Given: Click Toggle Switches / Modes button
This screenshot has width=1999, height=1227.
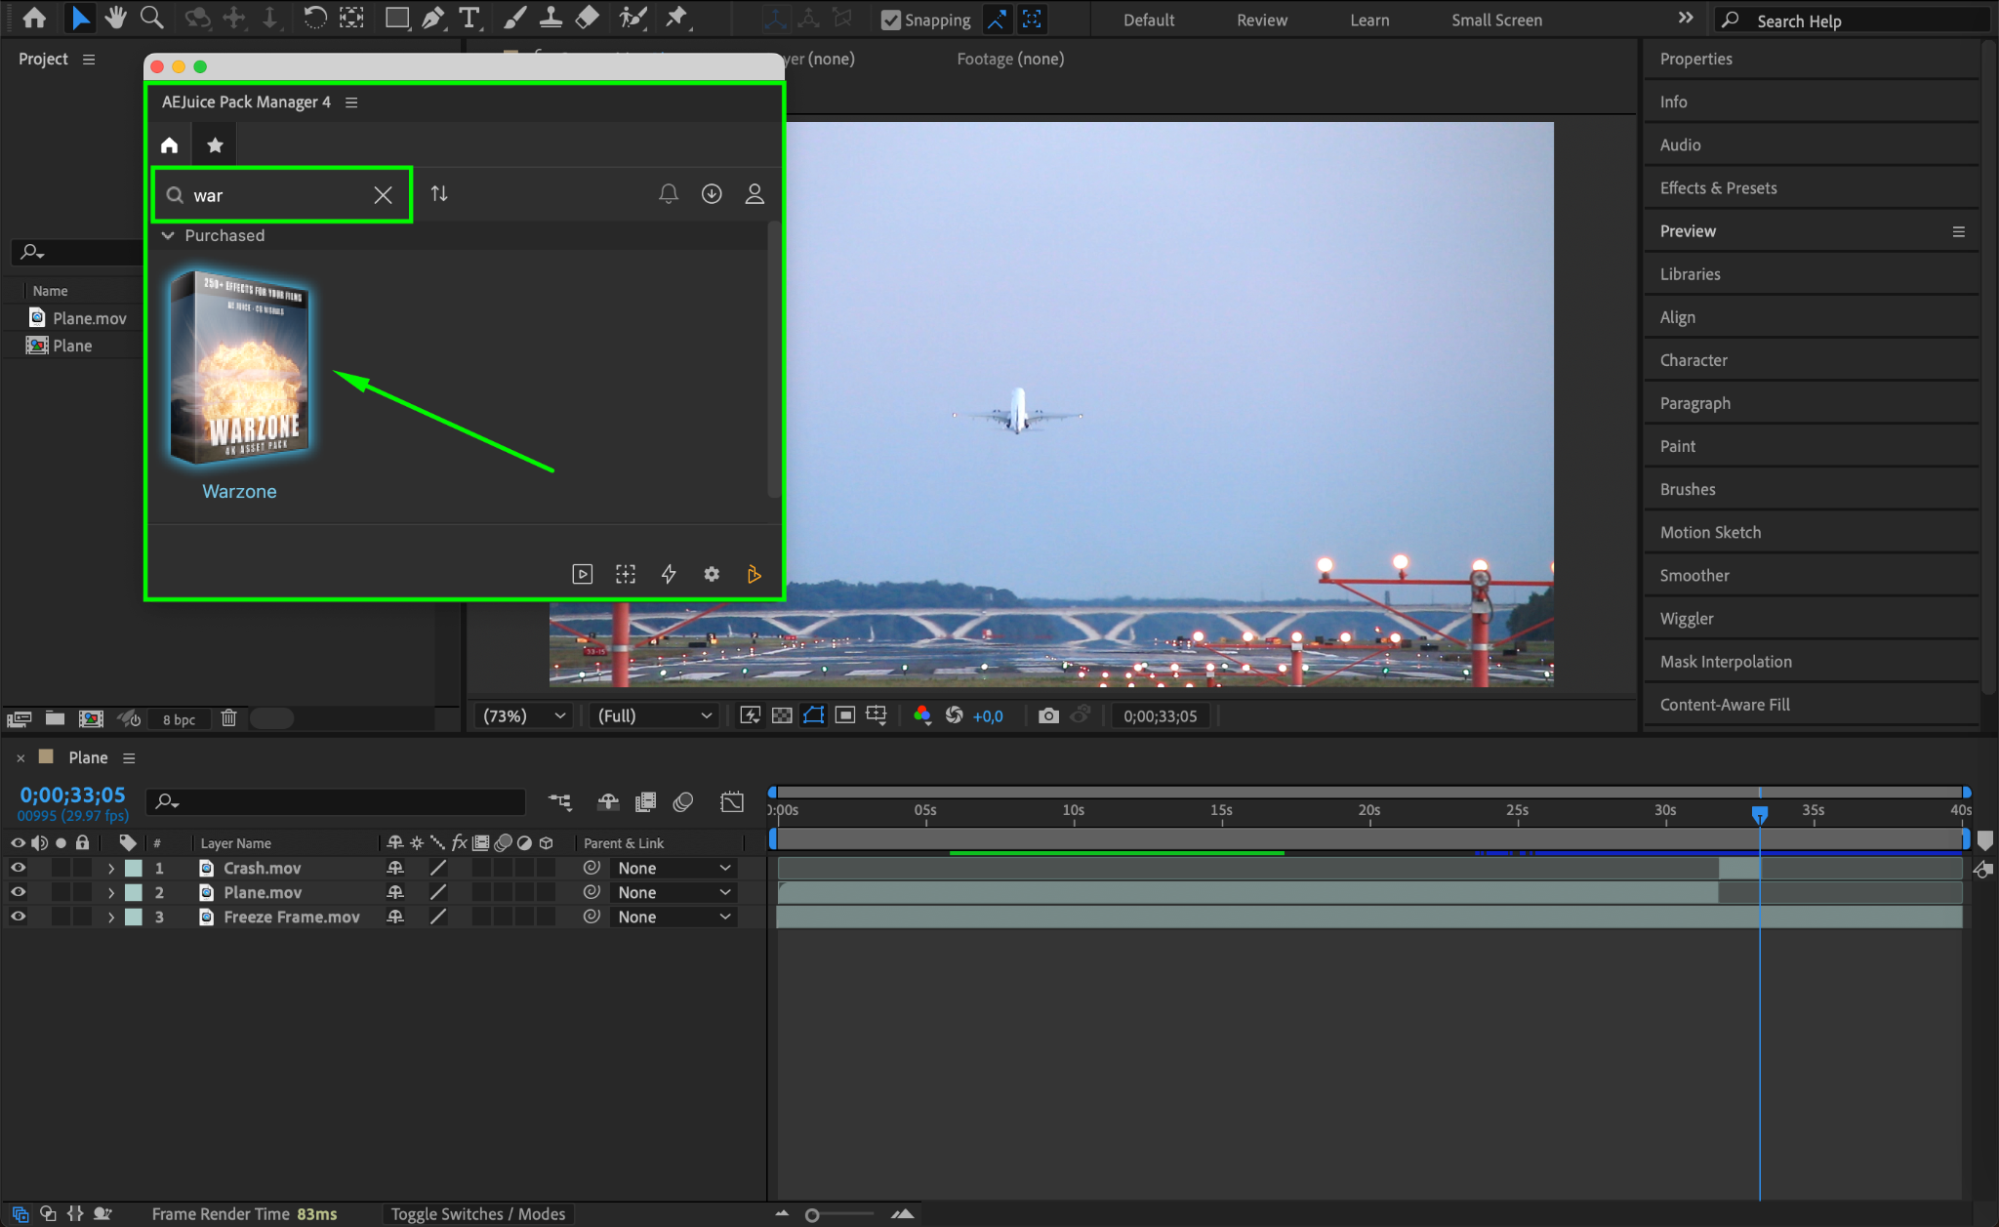Looking at the screenshot, I should 477,1214.
